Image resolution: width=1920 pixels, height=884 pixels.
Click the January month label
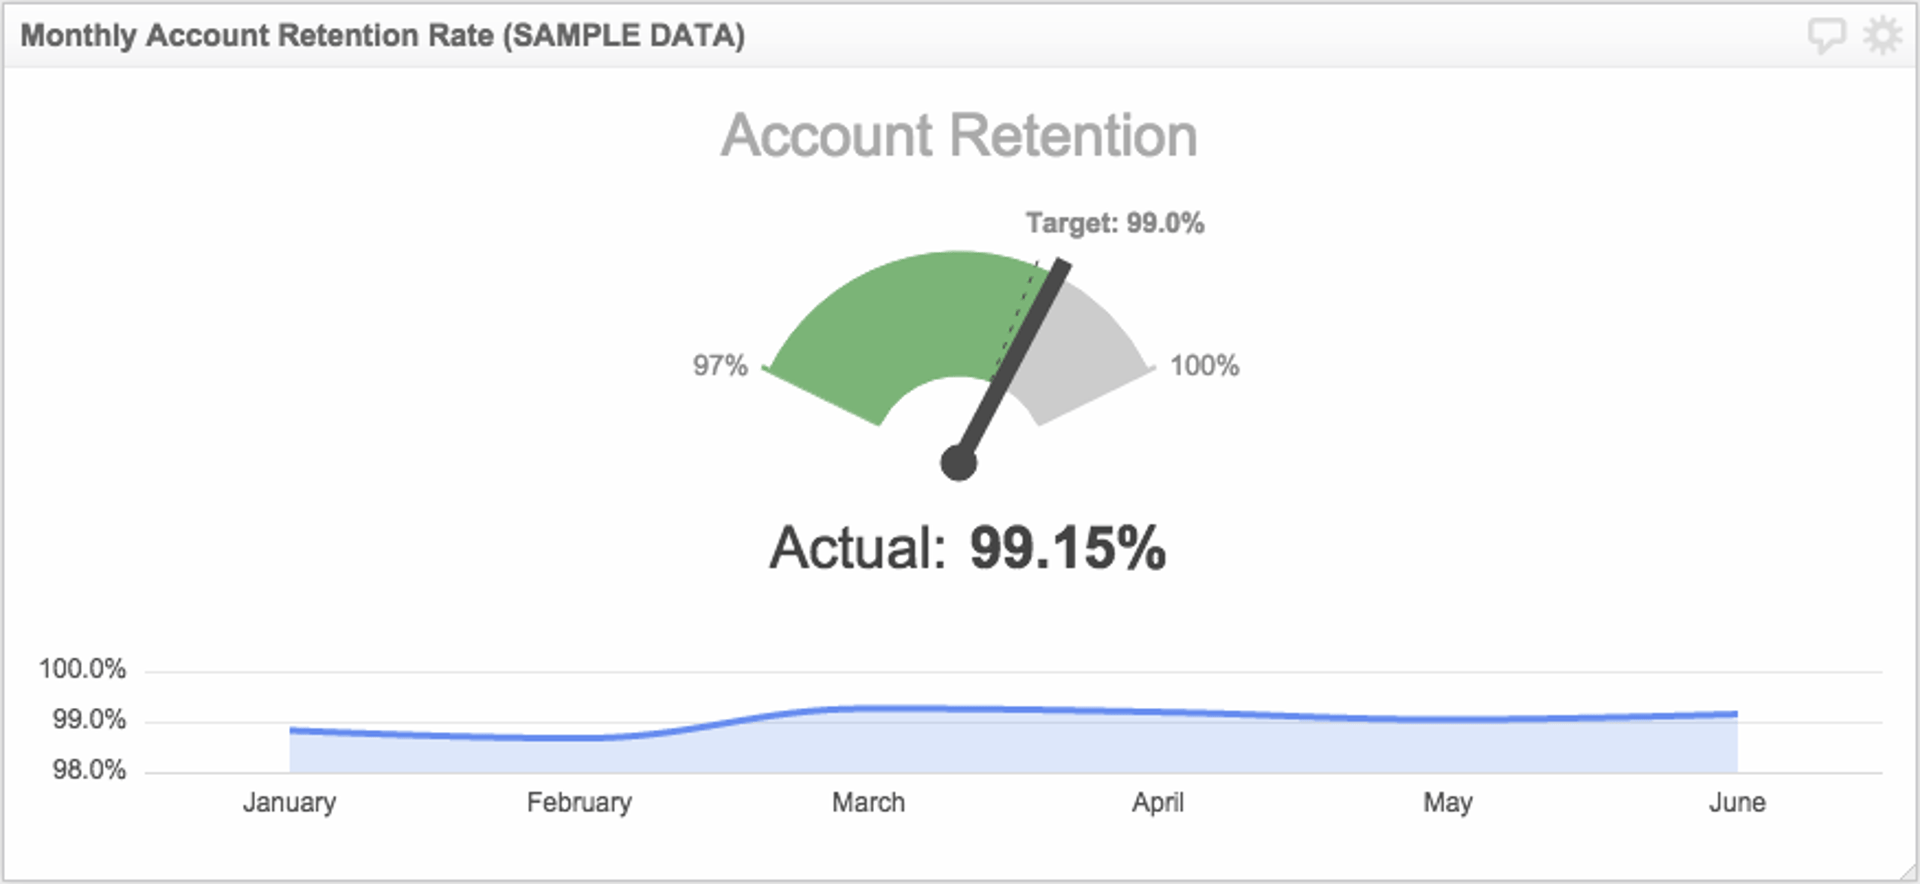coord(290,802)
